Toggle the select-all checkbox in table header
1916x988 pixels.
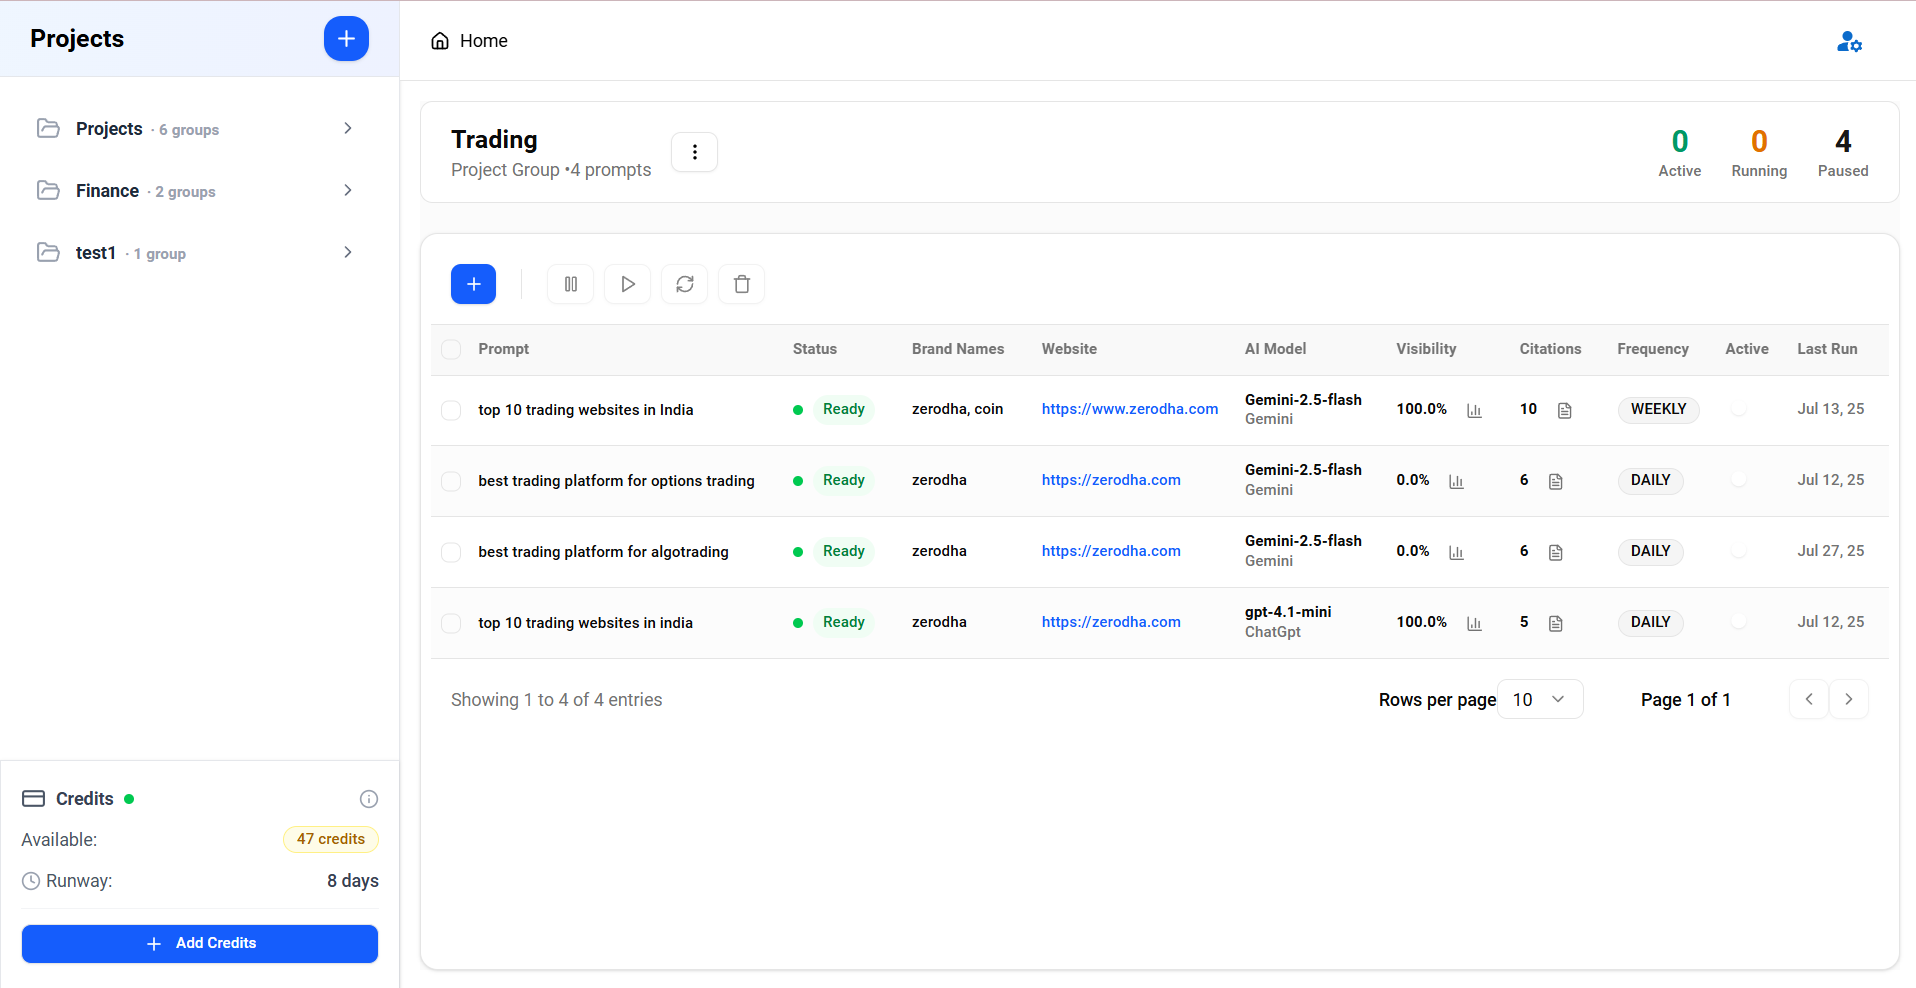(451, 349)
